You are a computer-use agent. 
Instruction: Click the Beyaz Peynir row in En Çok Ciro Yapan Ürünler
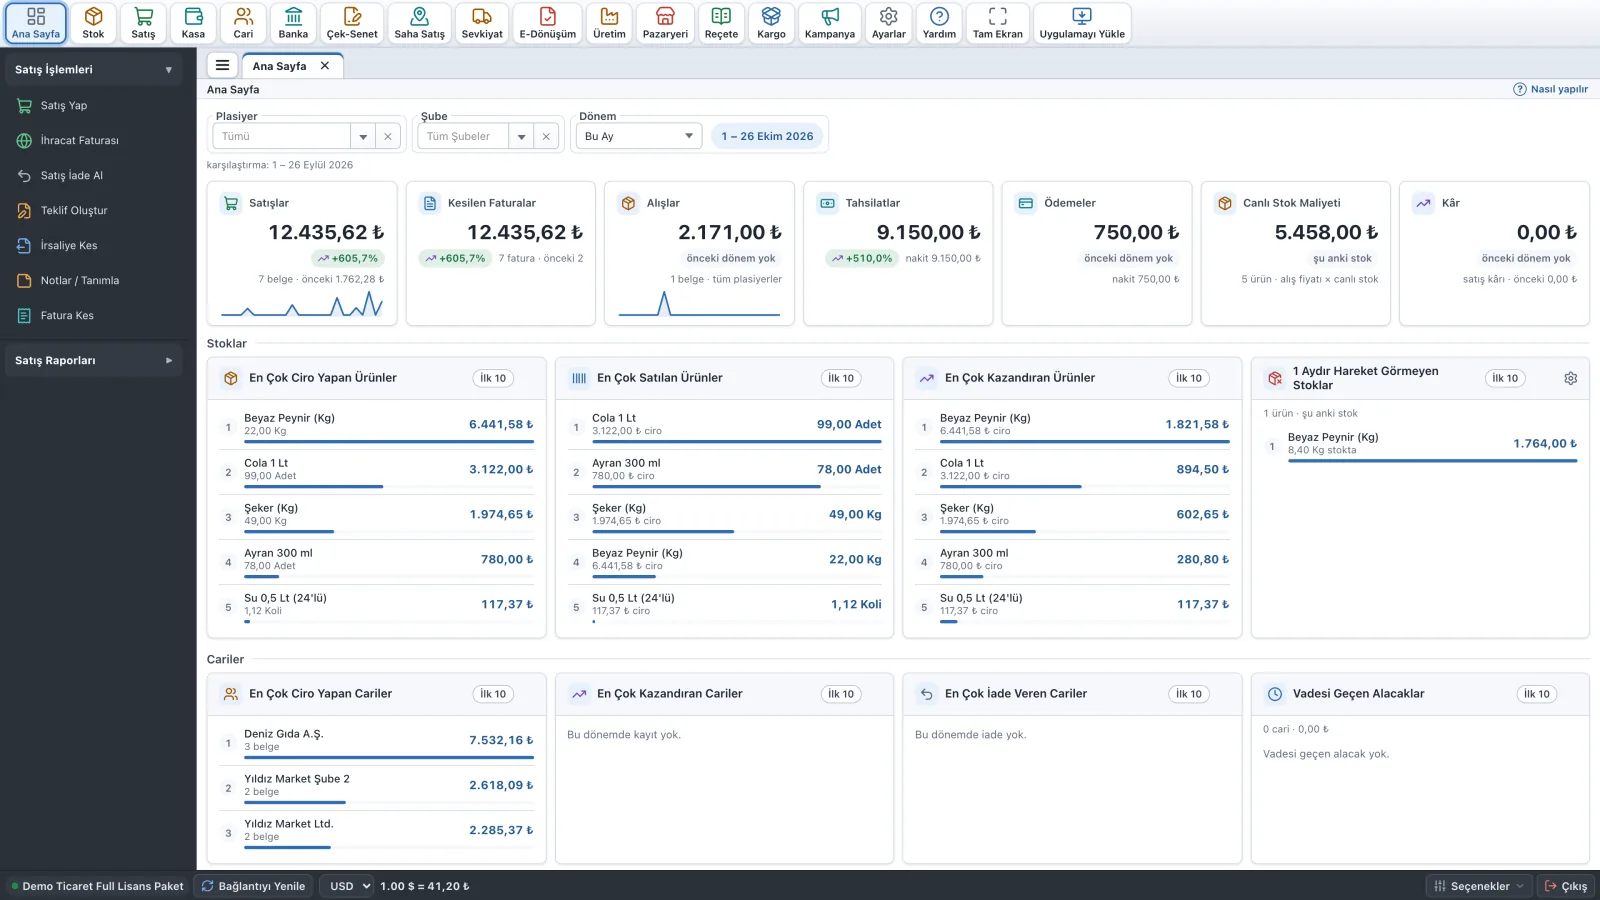tap(377, 425)
